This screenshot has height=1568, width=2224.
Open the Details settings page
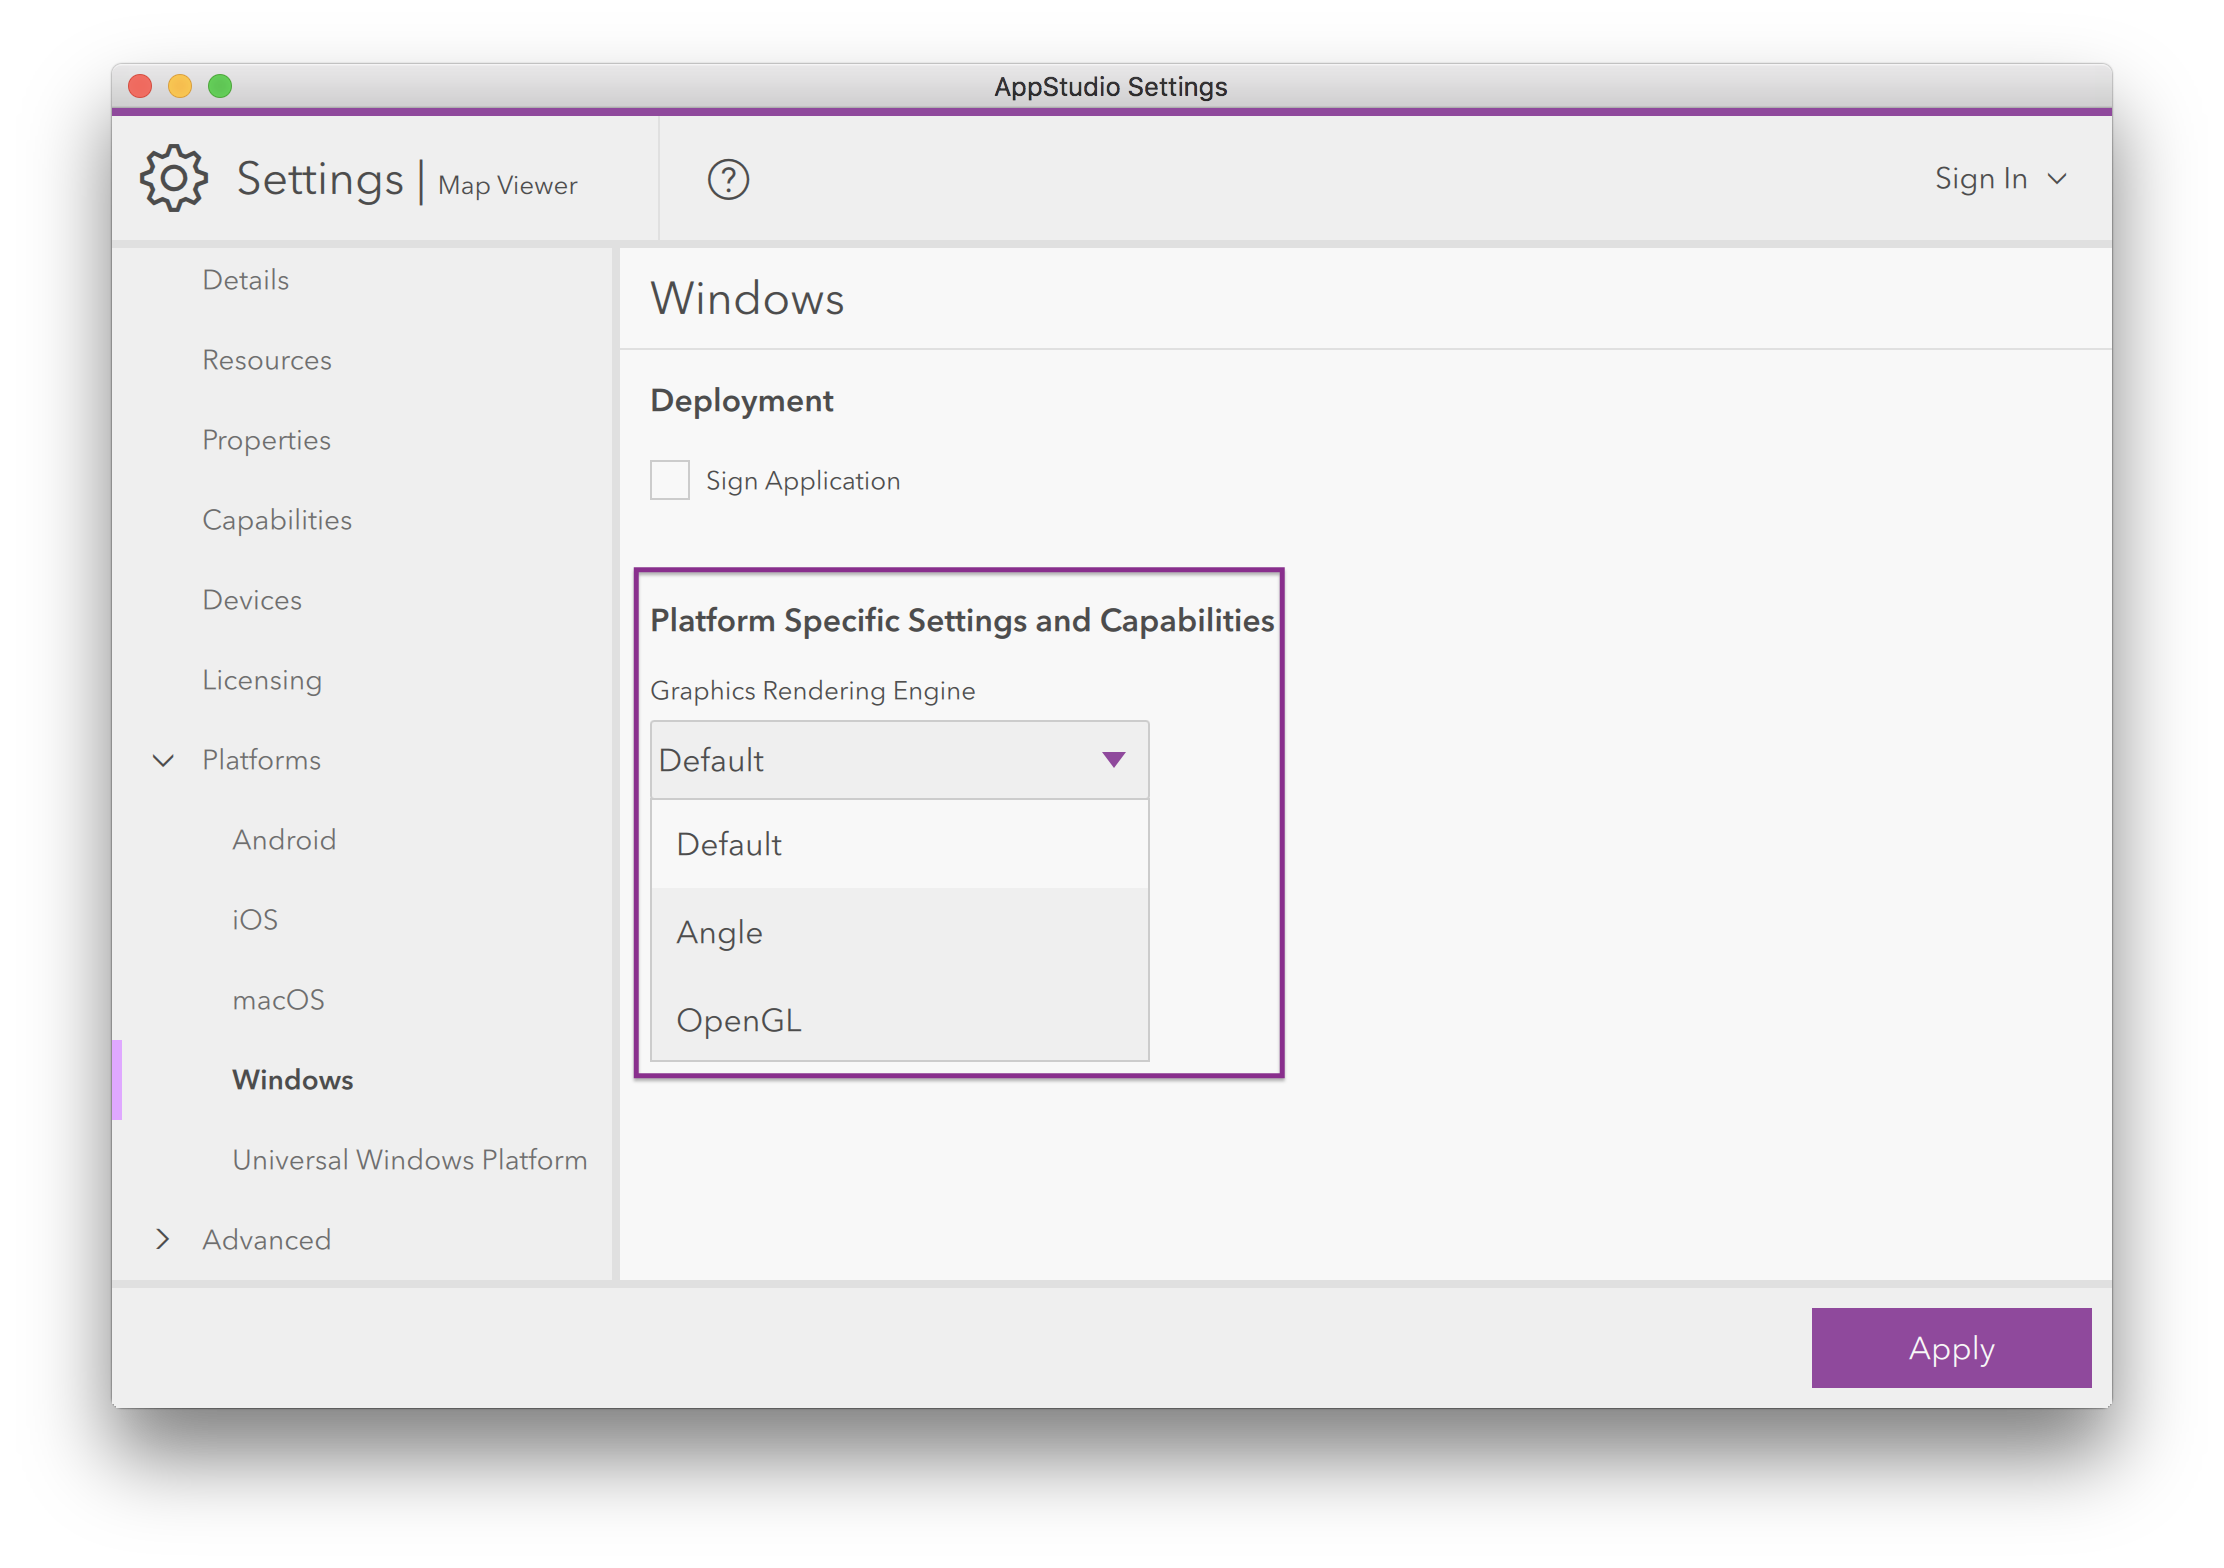(246, 280)
